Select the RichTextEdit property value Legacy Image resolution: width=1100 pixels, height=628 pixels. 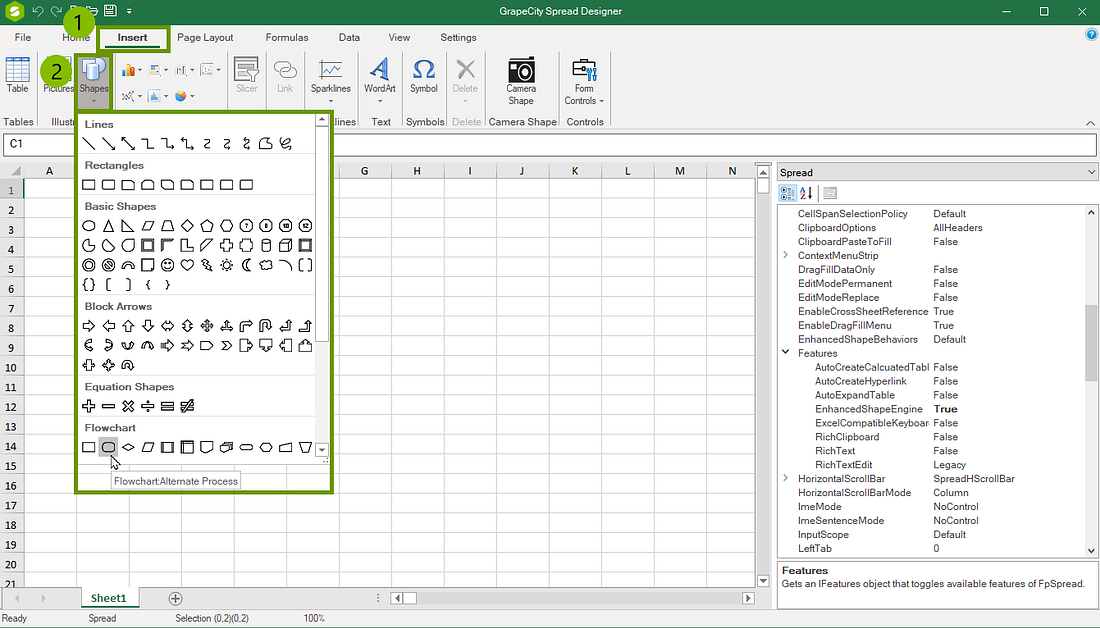[x=949, y=465]
